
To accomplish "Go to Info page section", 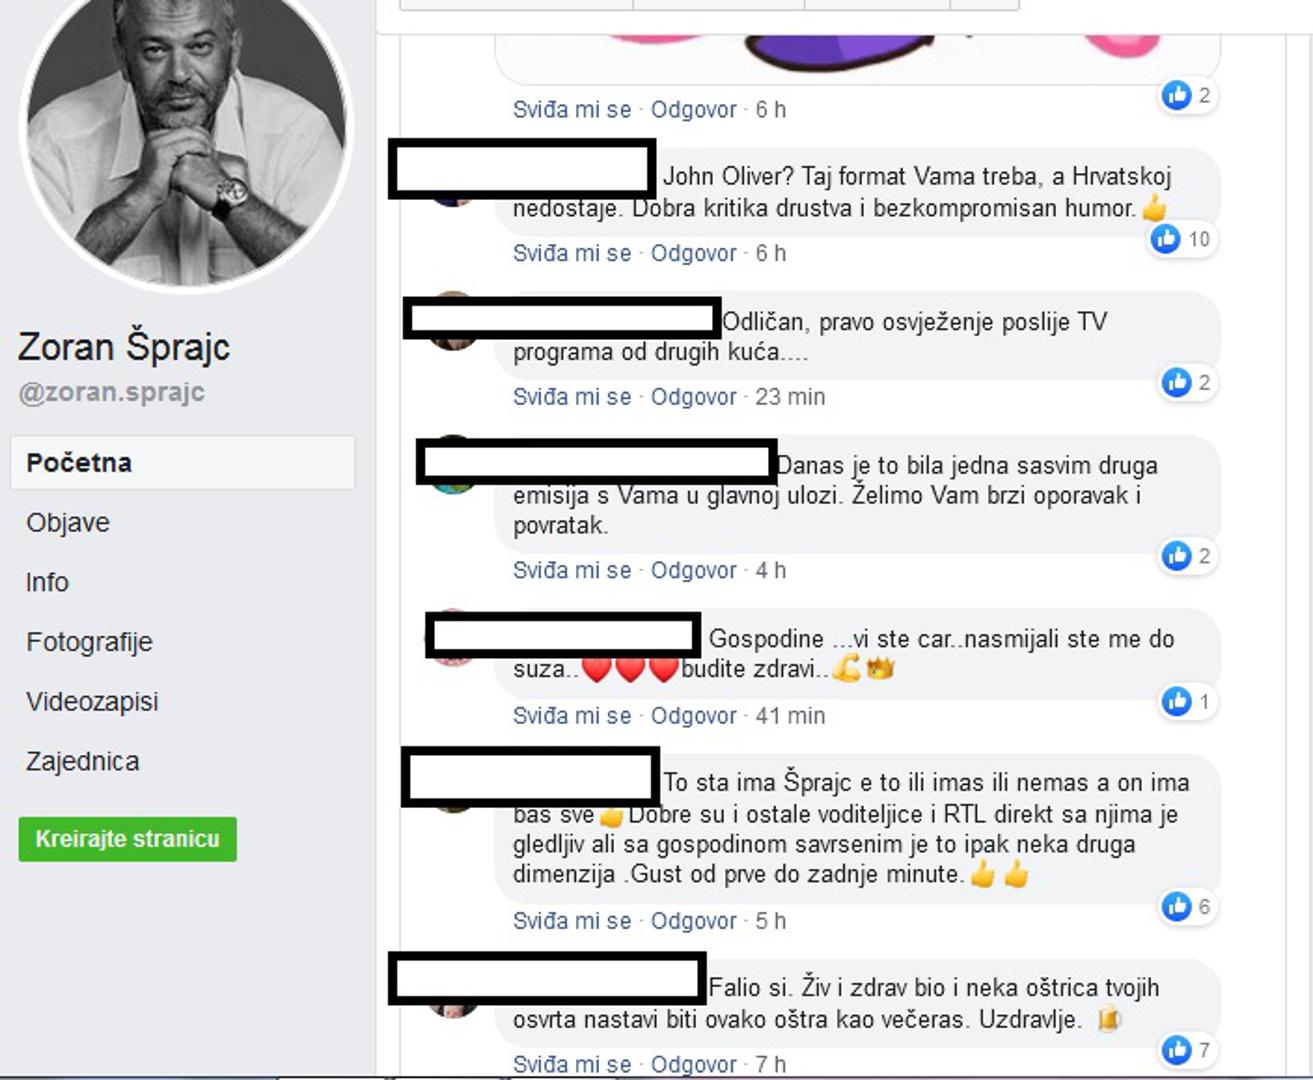I will point(47,582).
